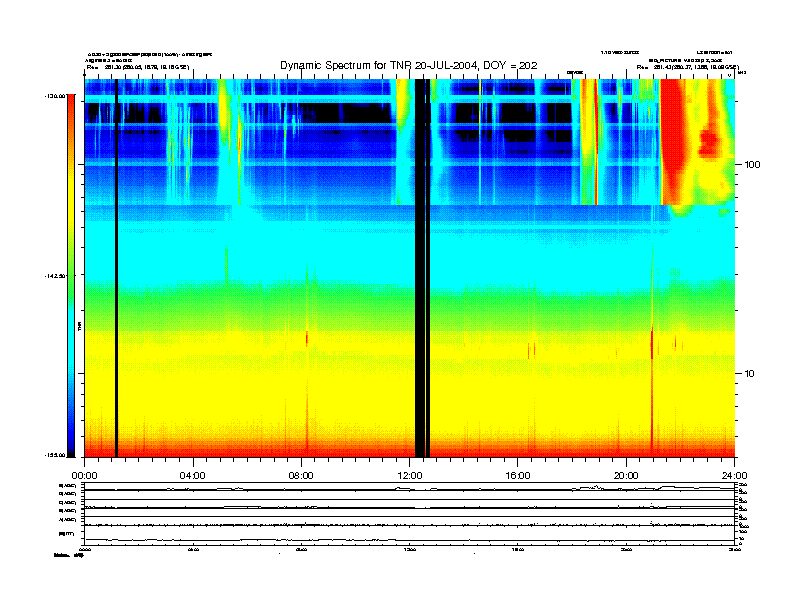
Task: Click the bottom-most trace in the lower panel
Action: tap(409, 540)
